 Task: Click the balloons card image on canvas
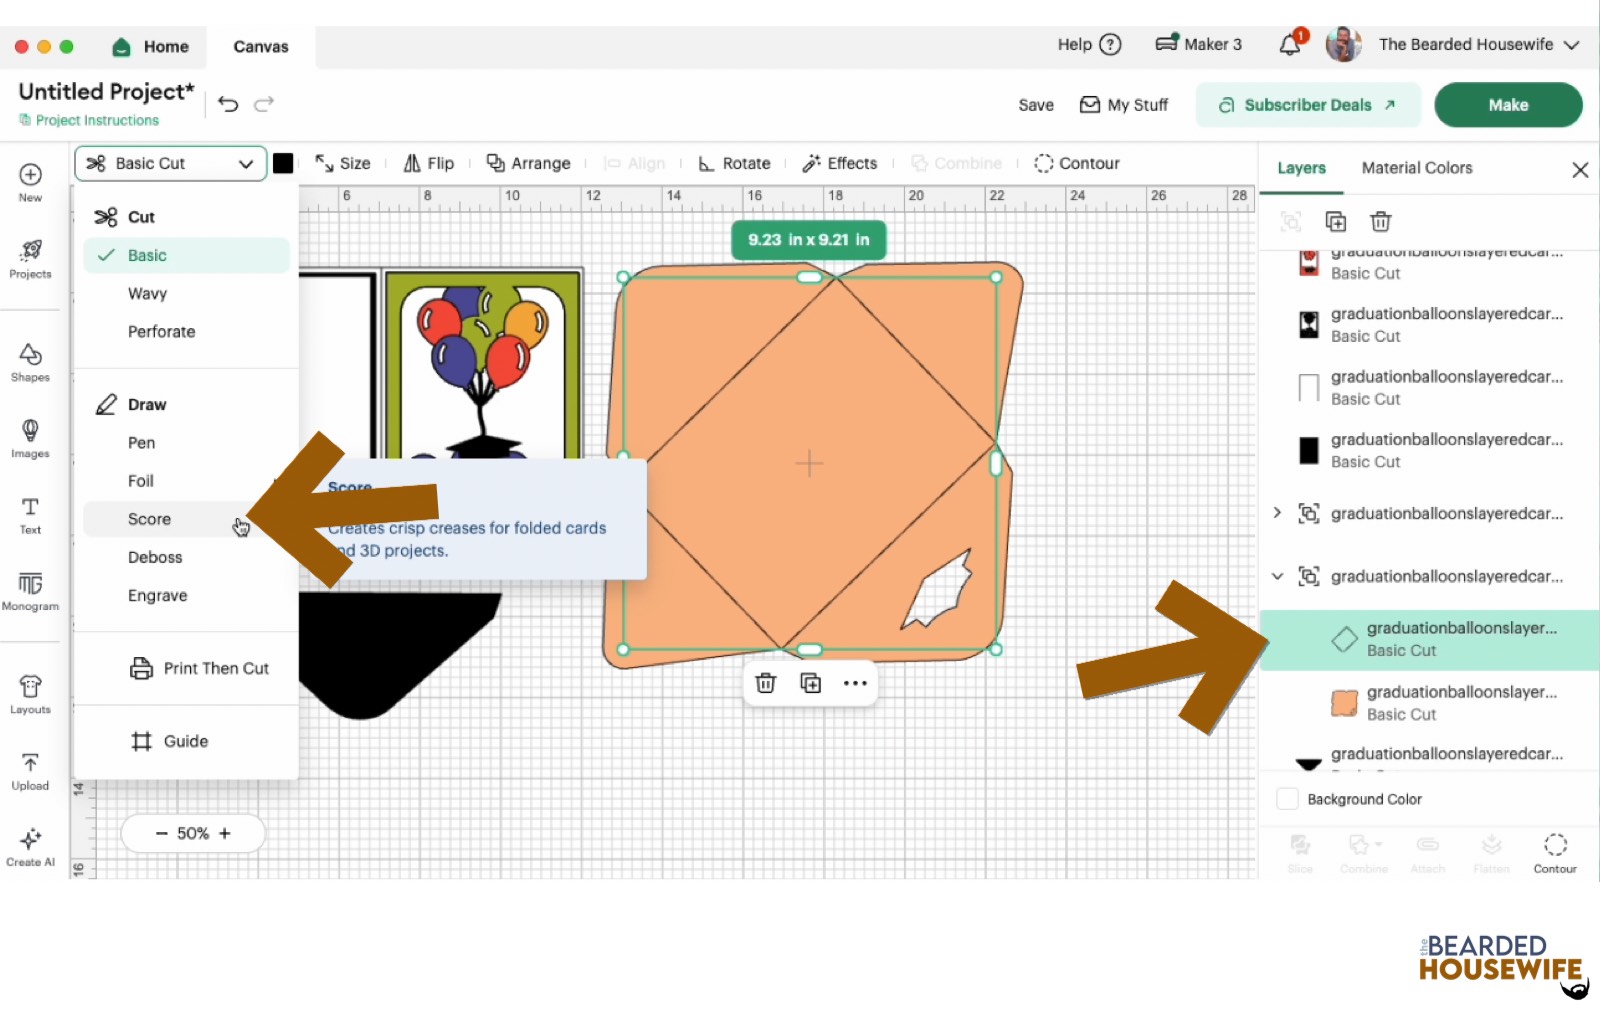[484, 365]
